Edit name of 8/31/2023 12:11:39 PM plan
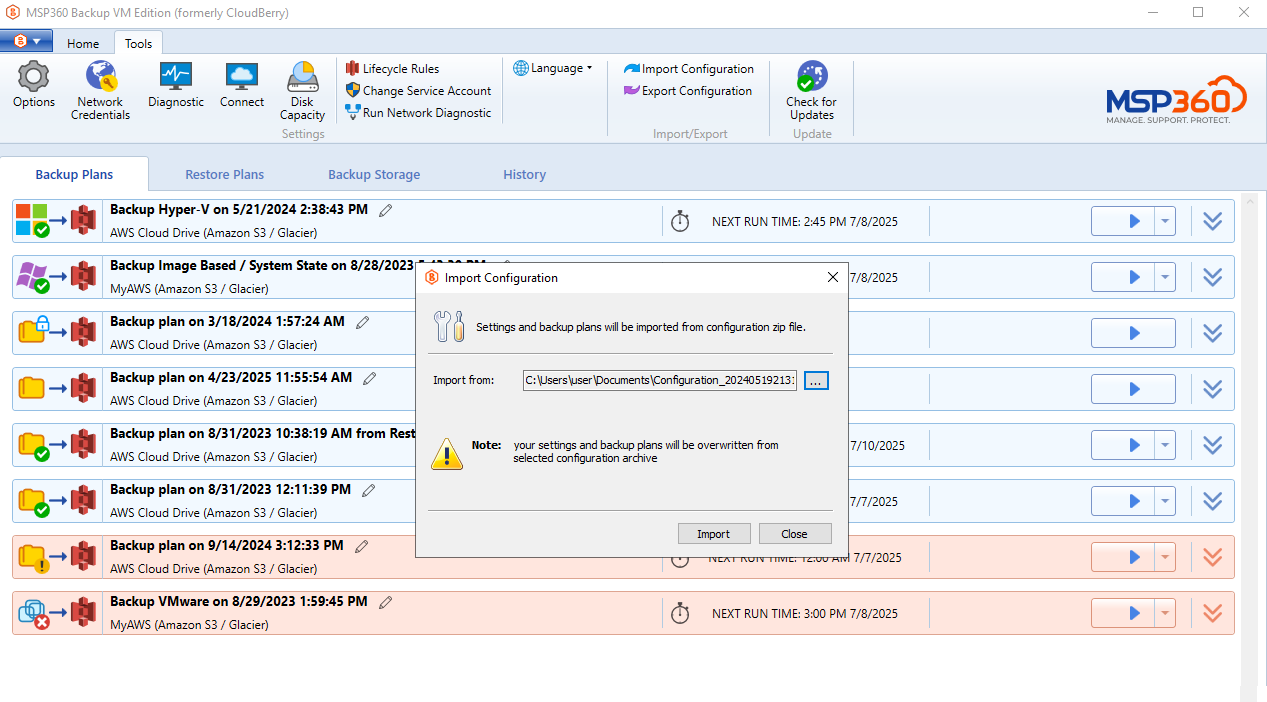The image size is (1267, 702). 369,490
